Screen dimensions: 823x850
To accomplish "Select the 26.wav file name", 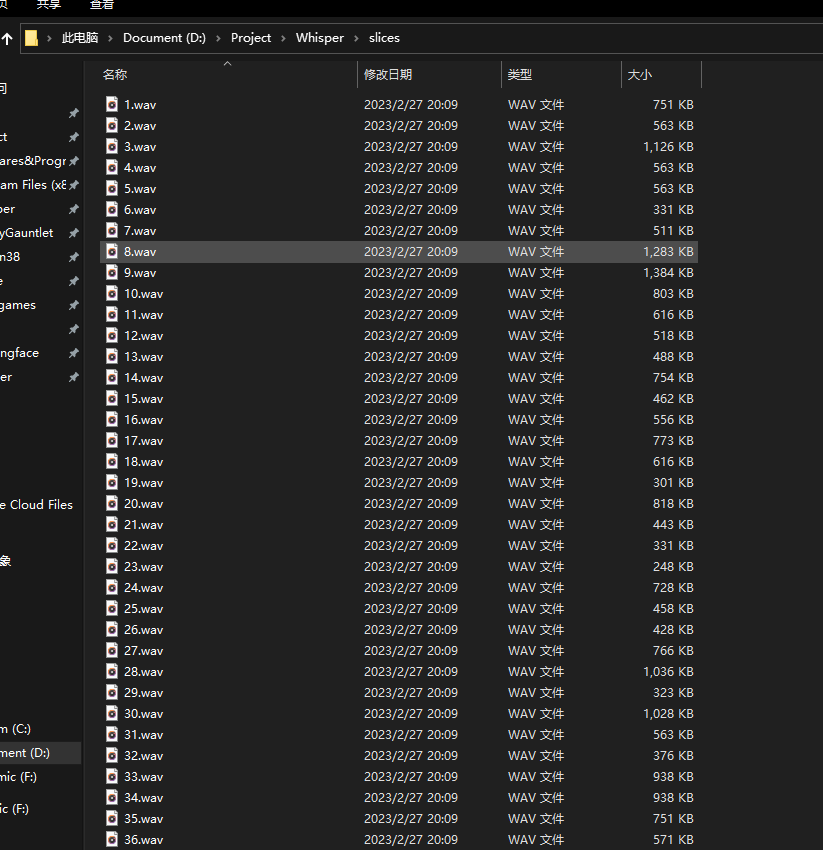I will click(143, 629).
